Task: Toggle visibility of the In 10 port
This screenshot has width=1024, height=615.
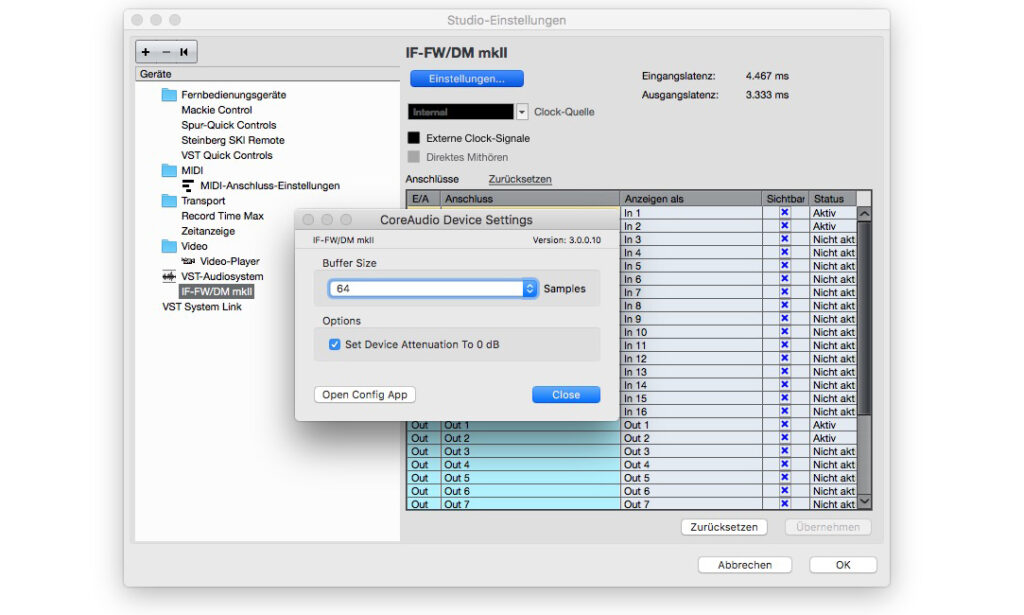Action: pos(784,332)
